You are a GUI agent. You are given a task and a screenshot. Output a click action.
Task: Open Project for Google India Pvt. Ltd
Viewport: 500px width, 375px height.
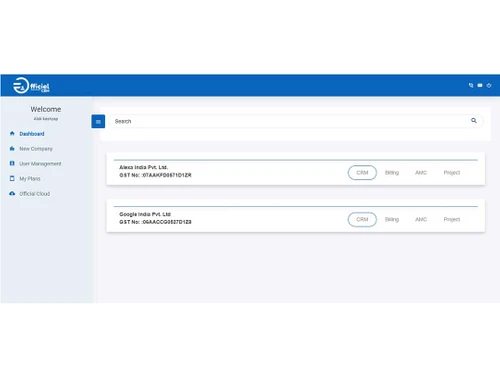pyautogui.click(x=452, y=219)
